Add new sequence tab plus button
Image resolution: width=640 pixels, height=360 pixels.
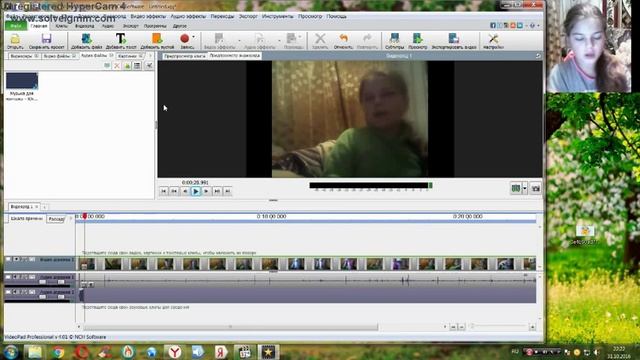click(44, 207)
